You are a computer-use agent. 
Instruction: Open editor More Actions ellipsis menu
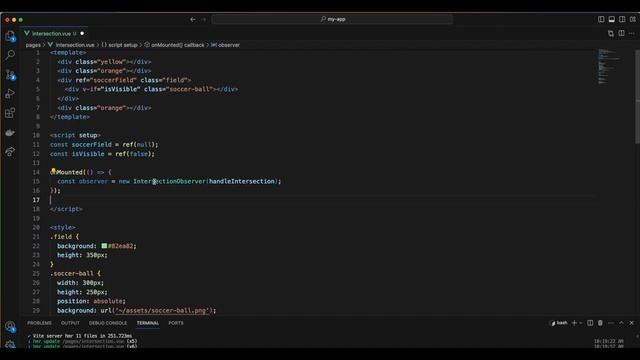(x=631, y=33)
